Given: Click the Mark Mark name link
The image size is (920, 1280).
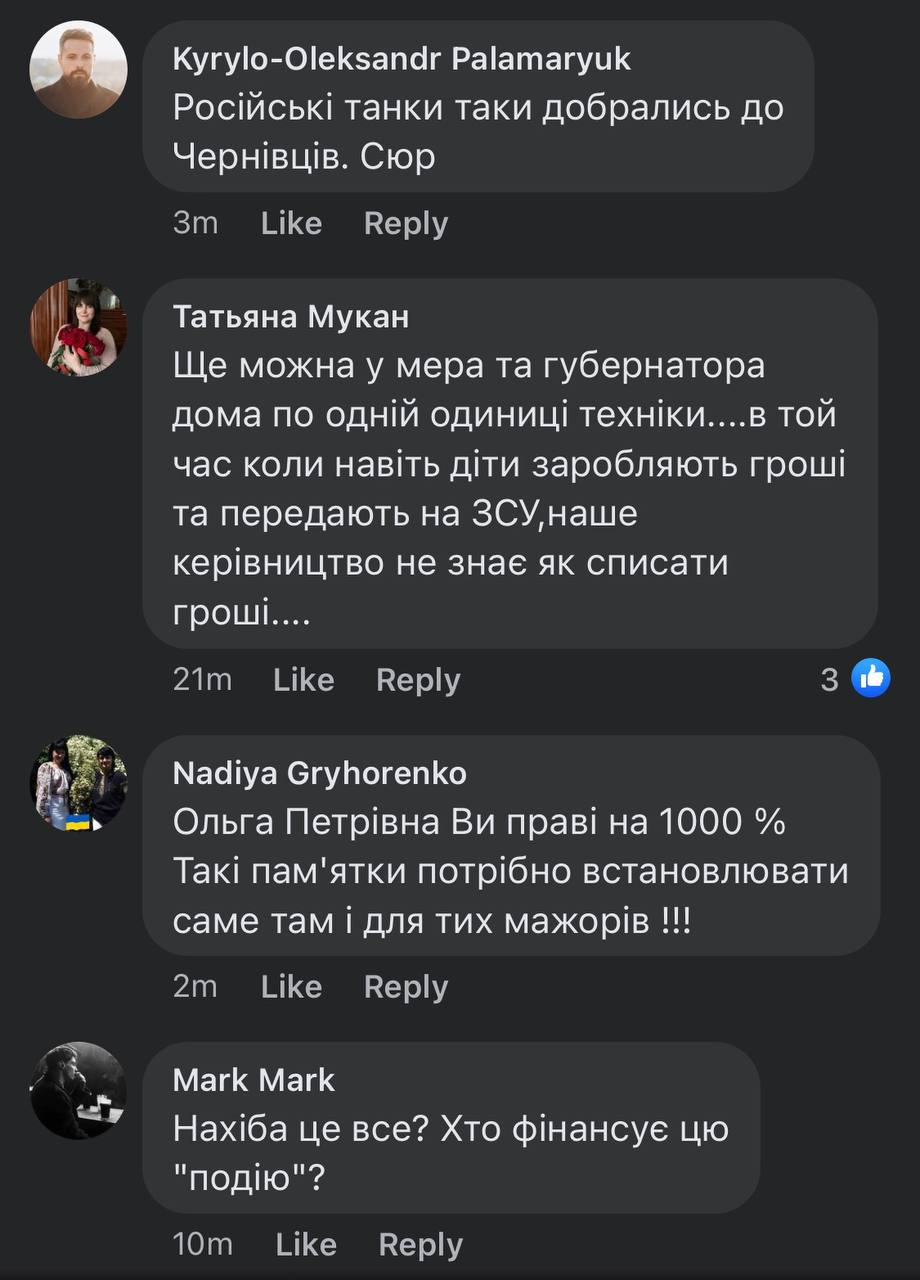Looking at the screenshot, I should tap(254, 1080).
